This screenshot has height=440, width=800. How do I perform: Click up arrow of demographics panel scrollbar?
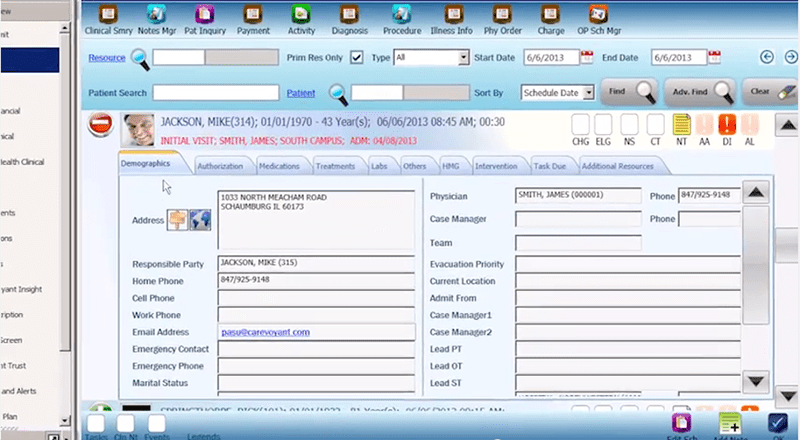(x=756, y=192)
